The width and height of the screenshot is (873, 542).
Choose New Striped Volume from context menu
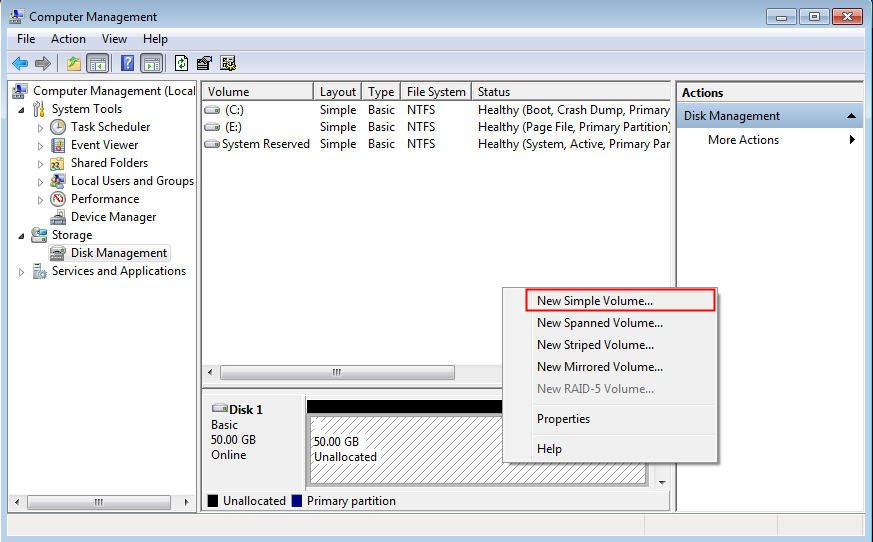click(x=610, y=345)
